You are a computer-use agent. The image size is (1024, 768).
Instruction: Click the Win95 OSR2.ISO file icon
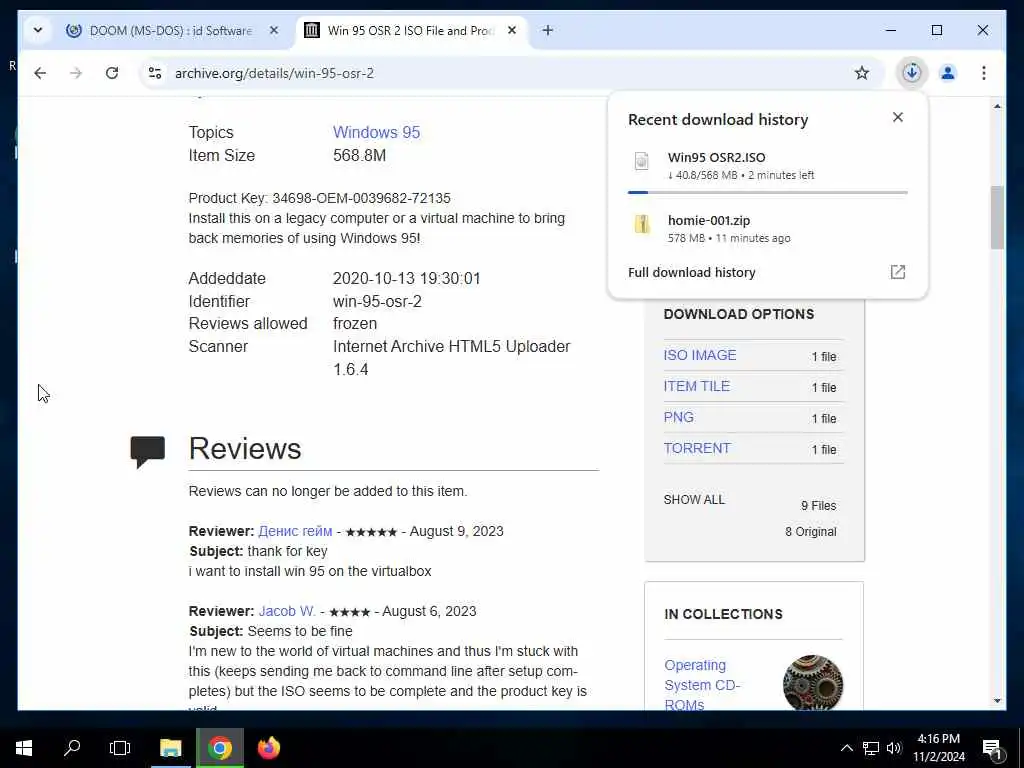coord(642,161)
